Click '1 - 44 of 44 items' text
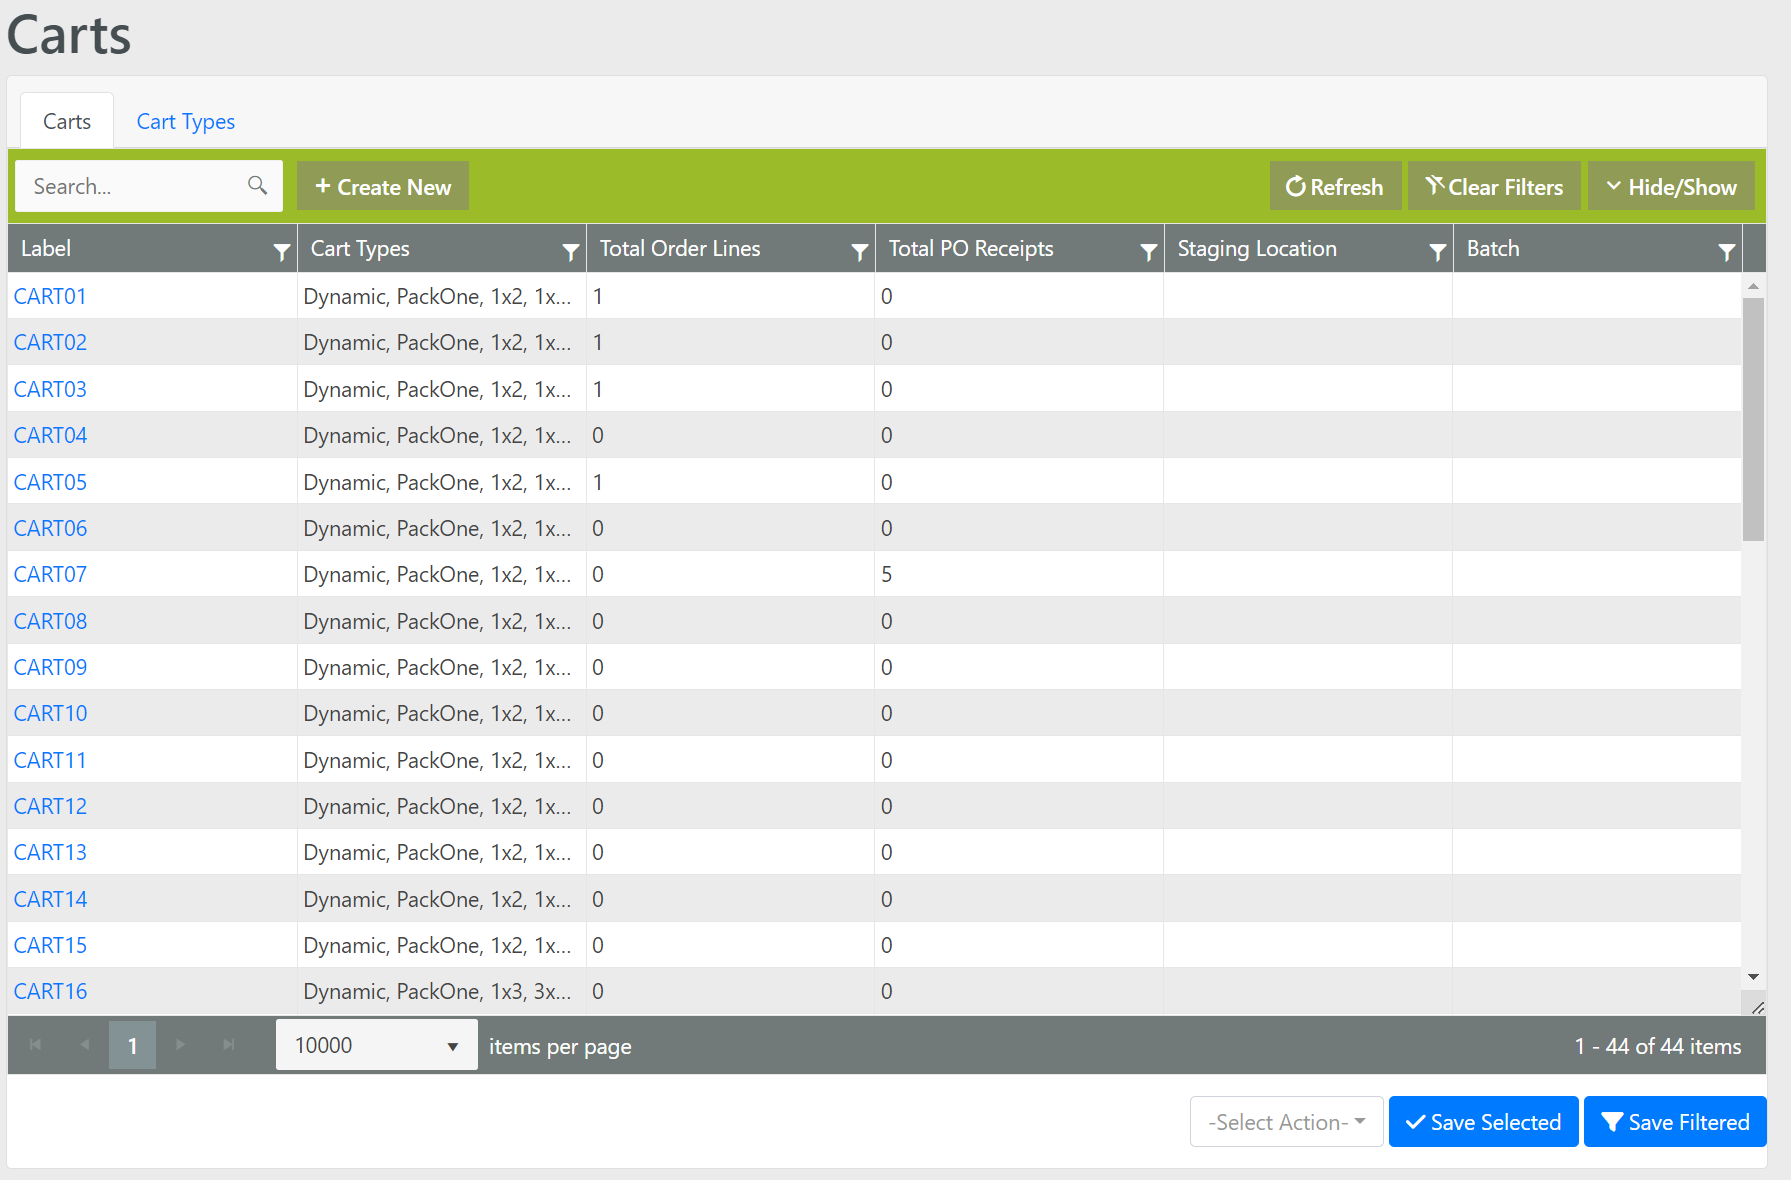 pyautogui.click(x=1657, y=1046)
